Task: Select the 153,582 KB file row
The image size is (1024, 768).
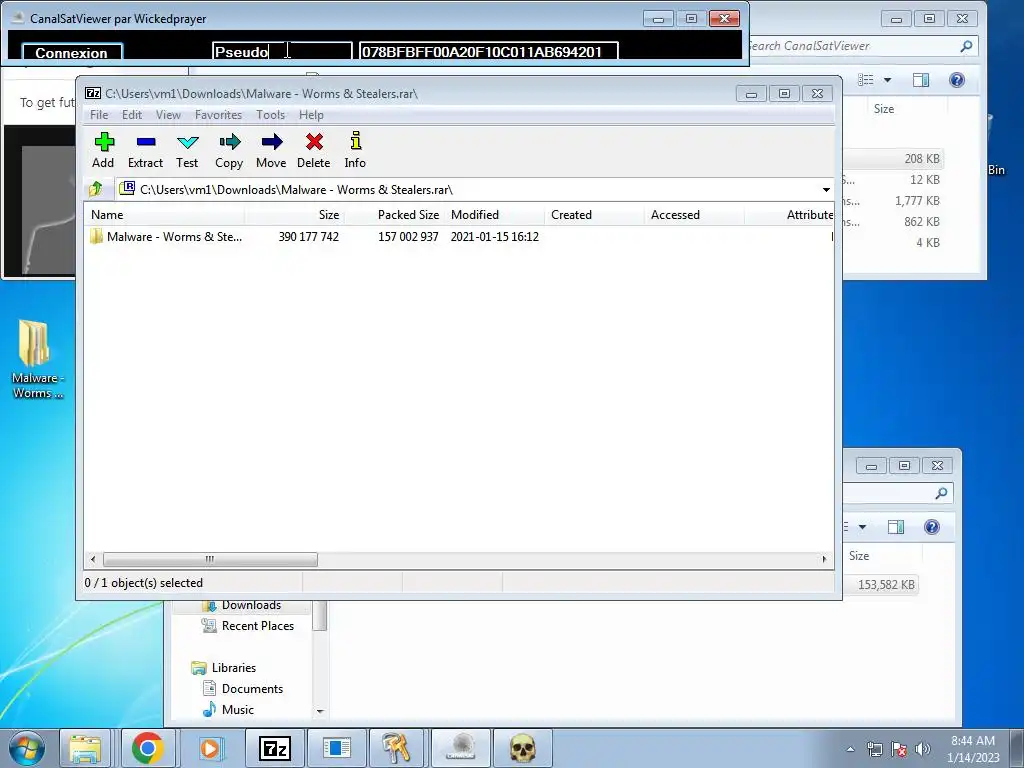Action: pyautogui.click(x=881, y=584)
